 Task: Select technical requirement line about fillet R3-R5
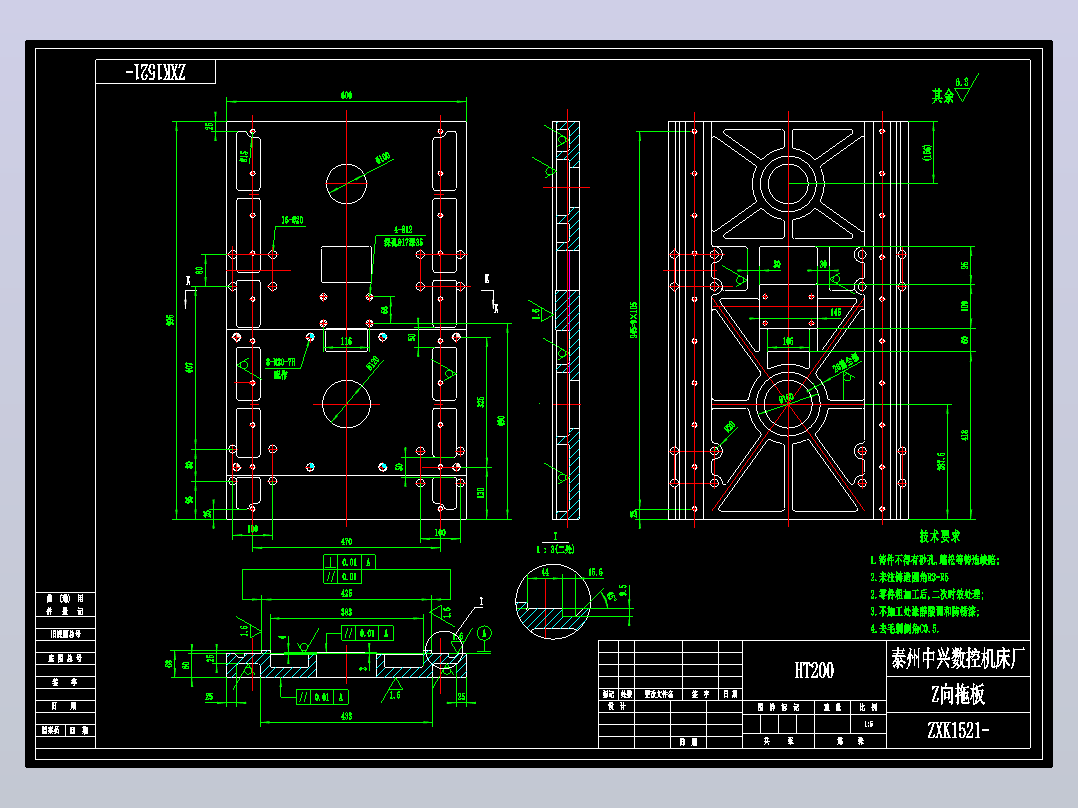[x=910, y=577]
